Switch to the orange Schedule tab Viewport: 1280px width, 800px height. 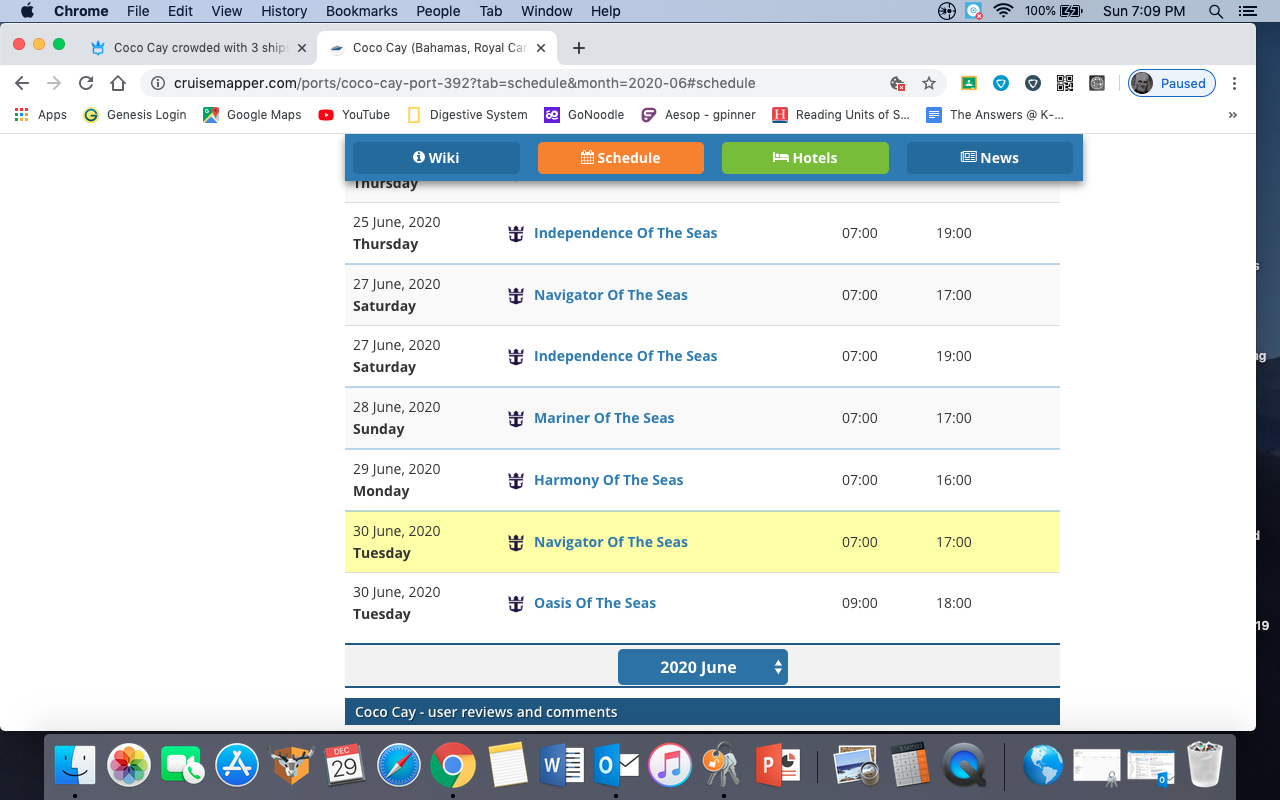[620, 158]
